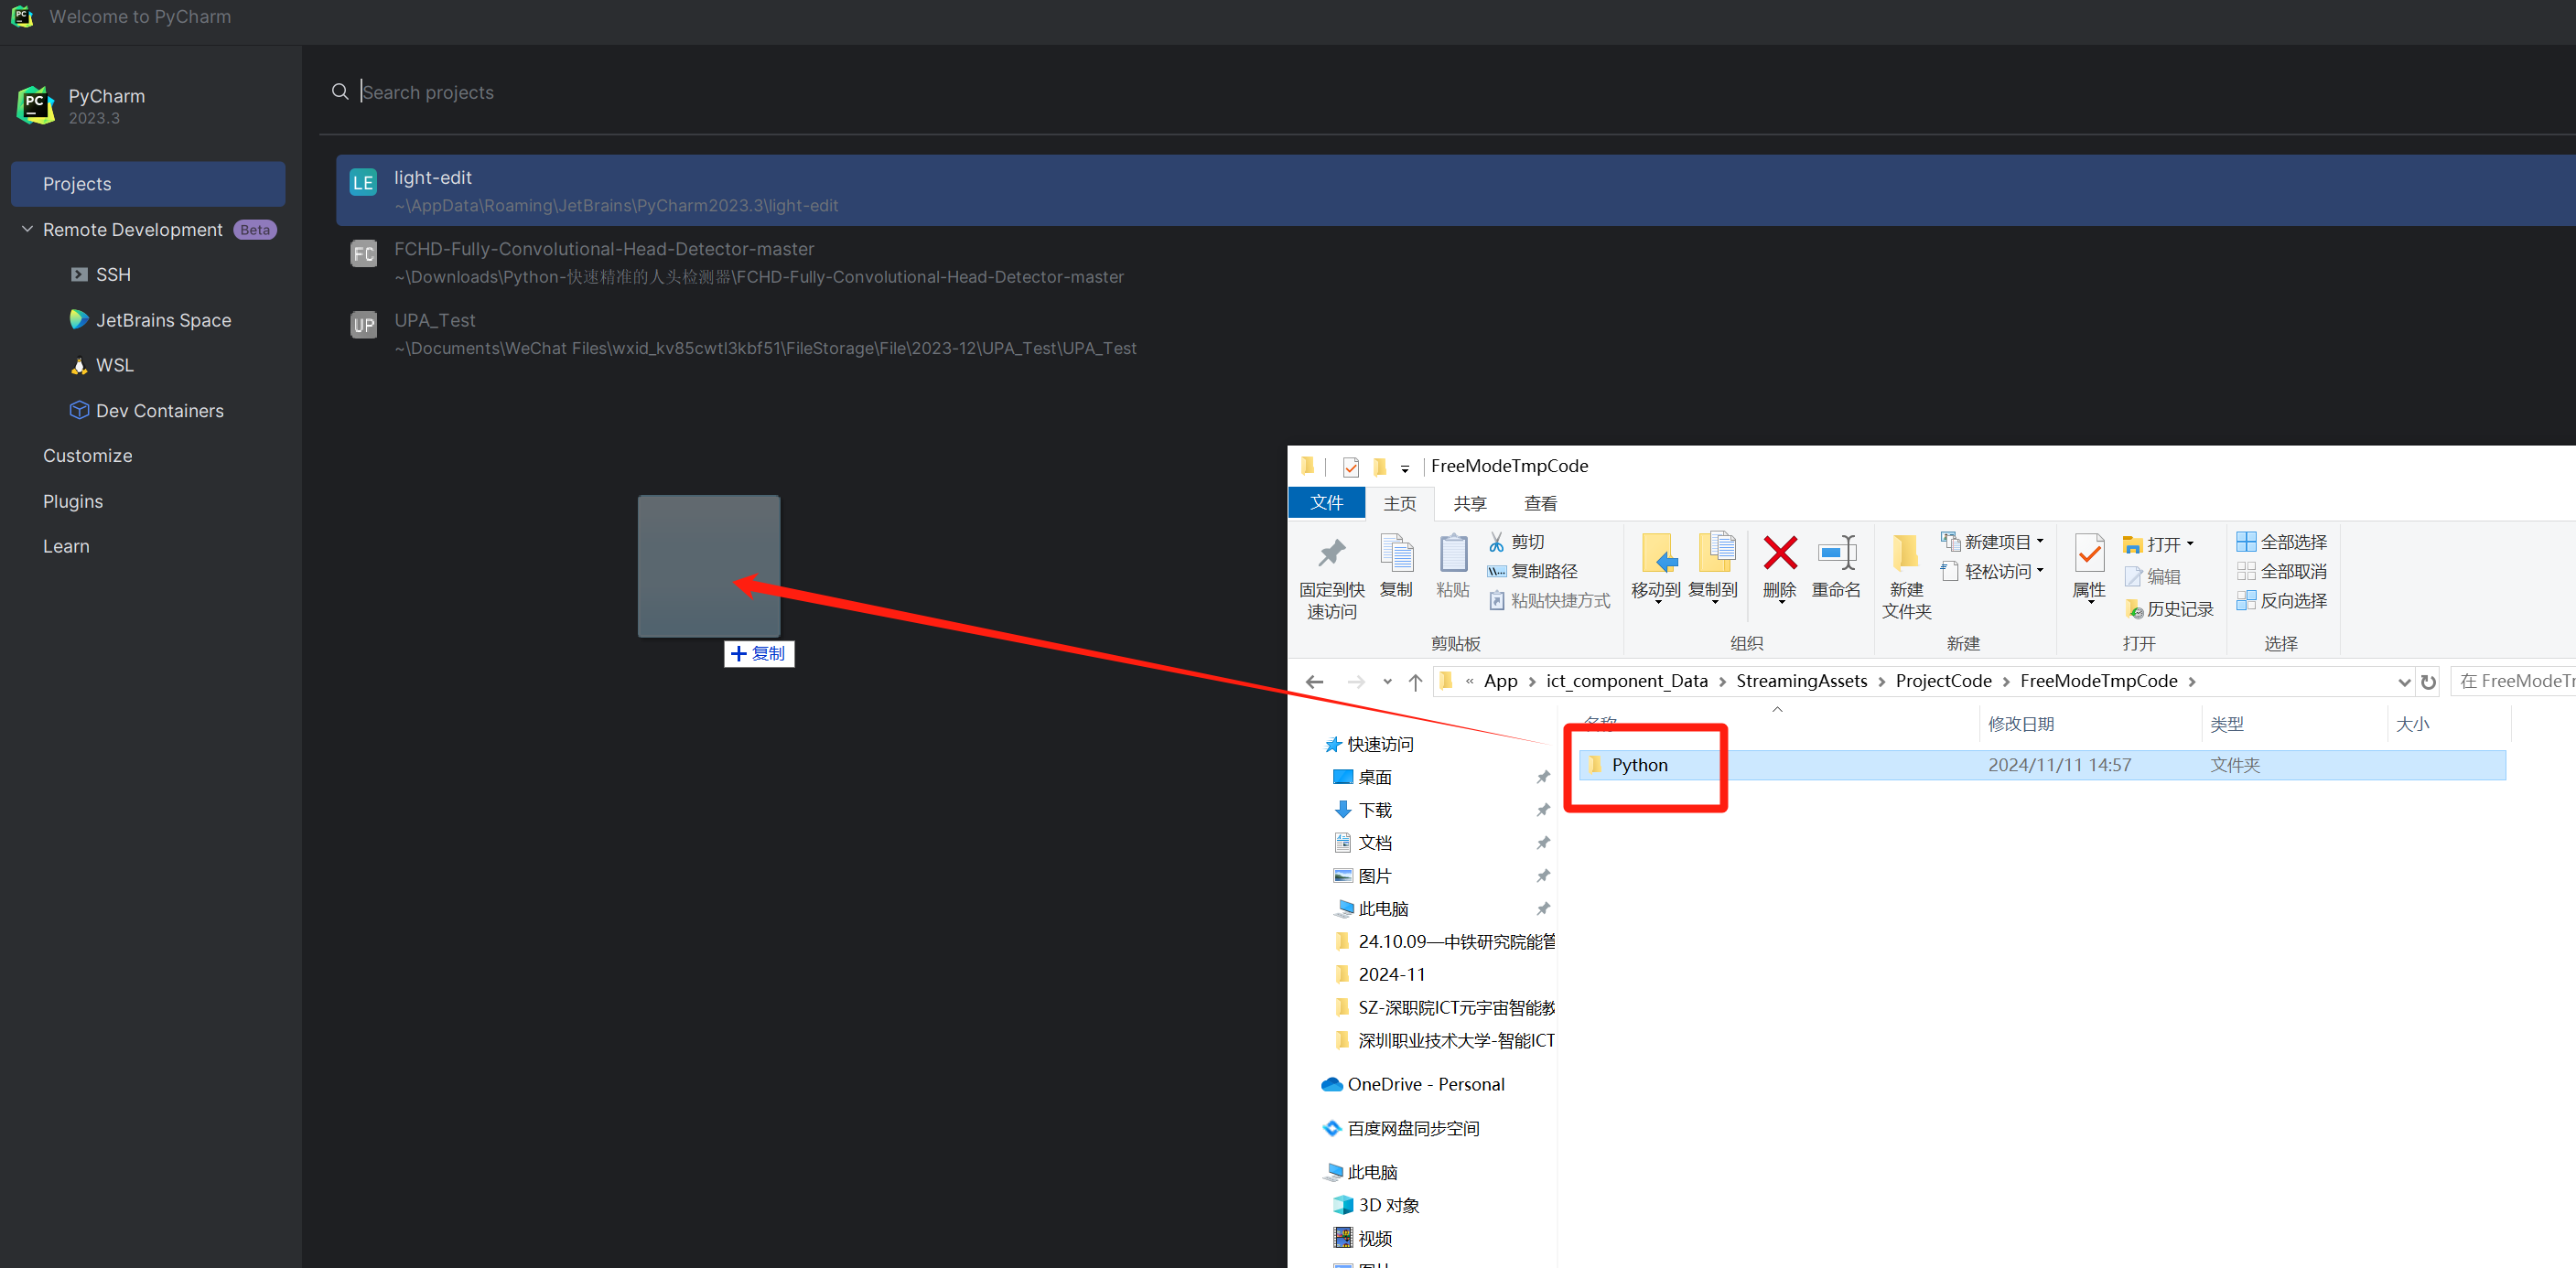
Task: Open SSH under Remote Development
Action: click(113, 274)
